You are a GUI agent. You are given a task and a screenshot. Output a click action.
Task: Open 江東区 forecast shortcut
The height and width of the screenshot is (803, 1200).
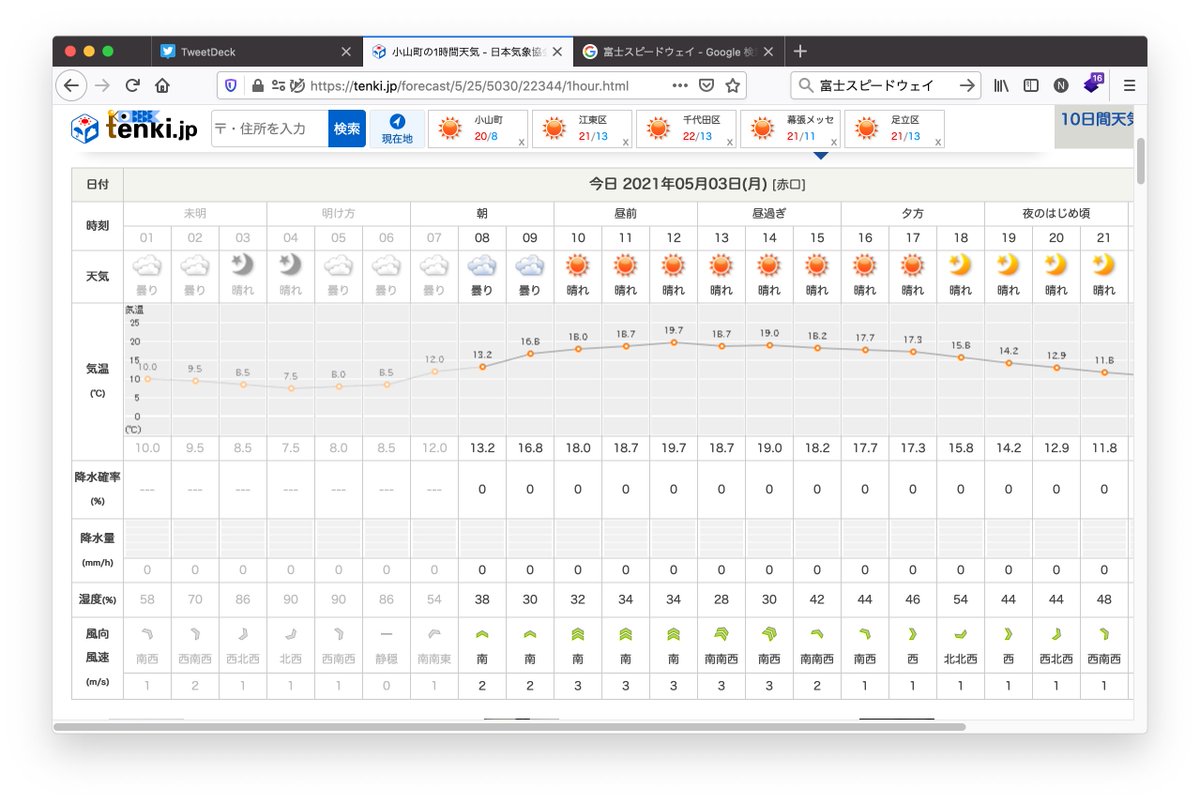point(580,128)
